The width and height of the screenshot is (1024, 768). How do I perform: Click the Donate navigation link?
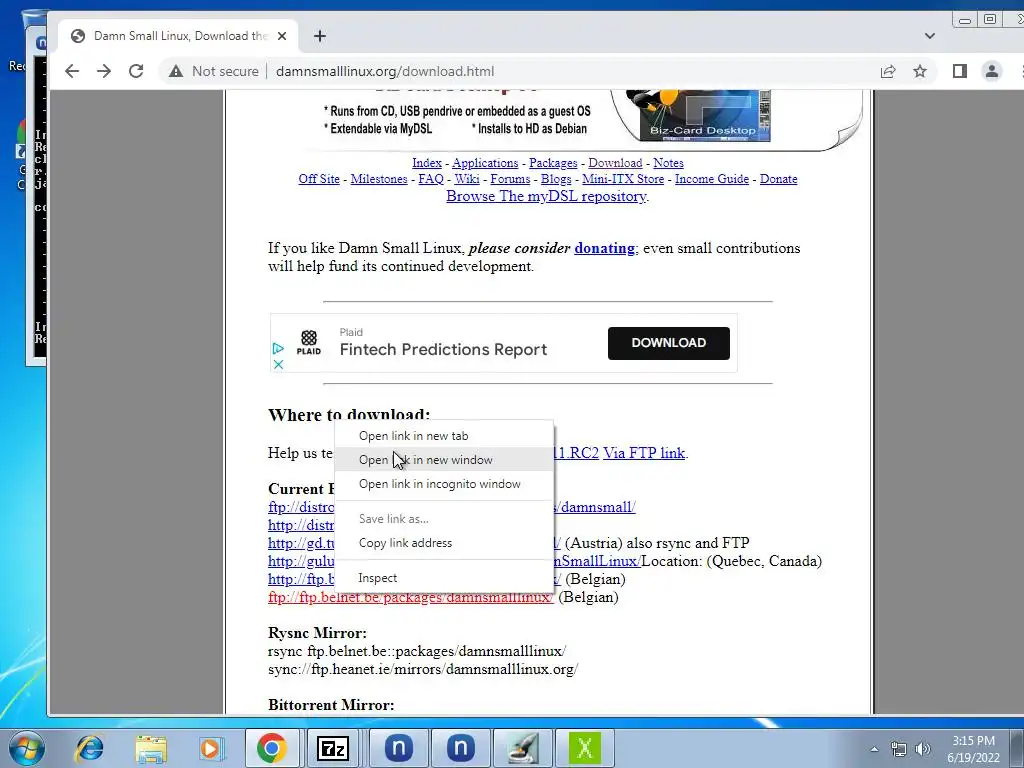pos(778,179)
